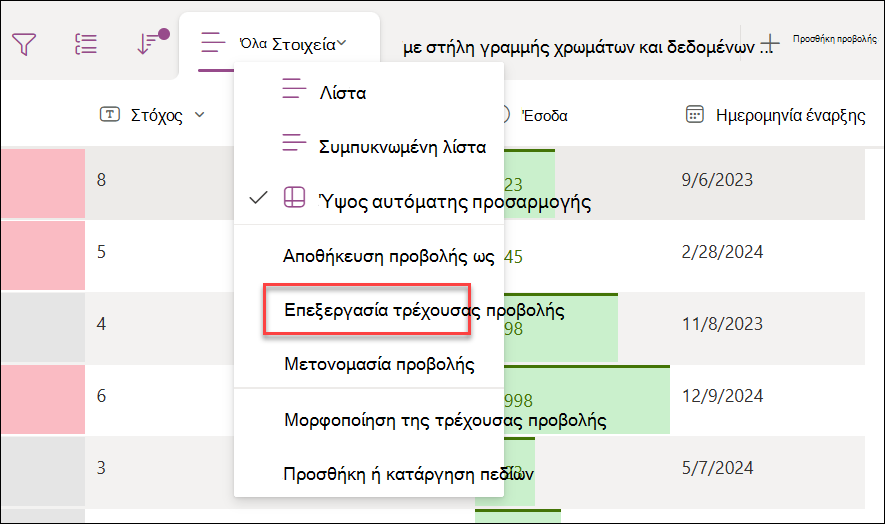Click the date cell 5/7/2024
This screenshot has width=885, height=524.
pos(717,468)
